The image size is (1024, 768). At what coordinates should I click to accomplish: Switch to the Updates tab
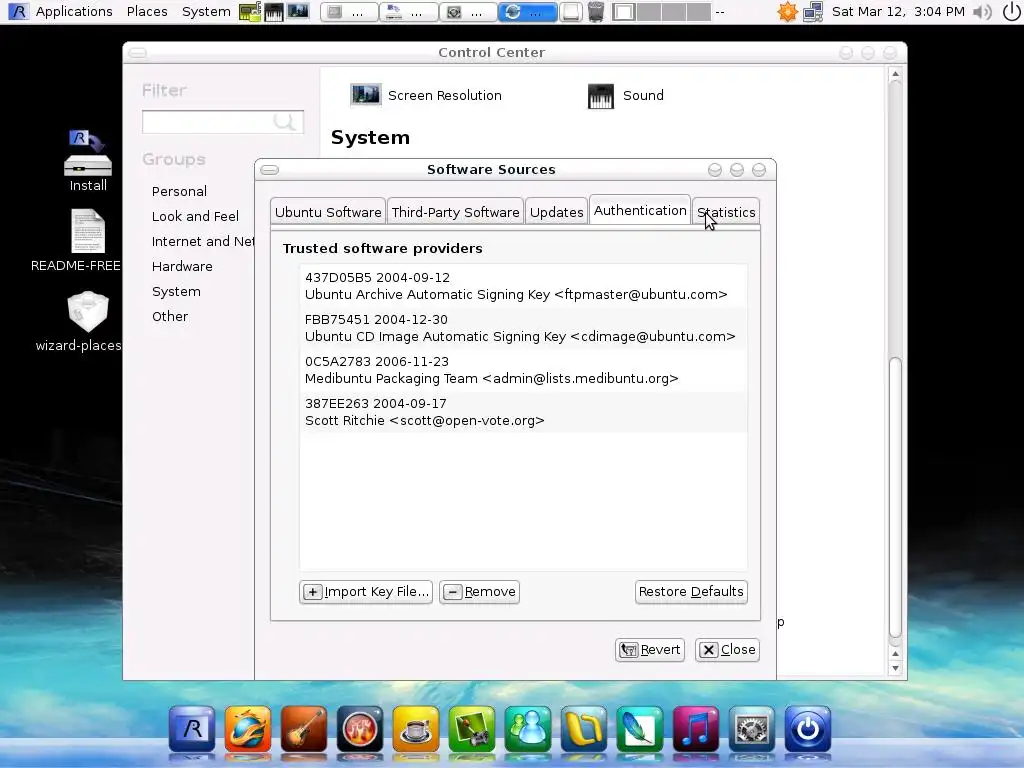[556, 212]
